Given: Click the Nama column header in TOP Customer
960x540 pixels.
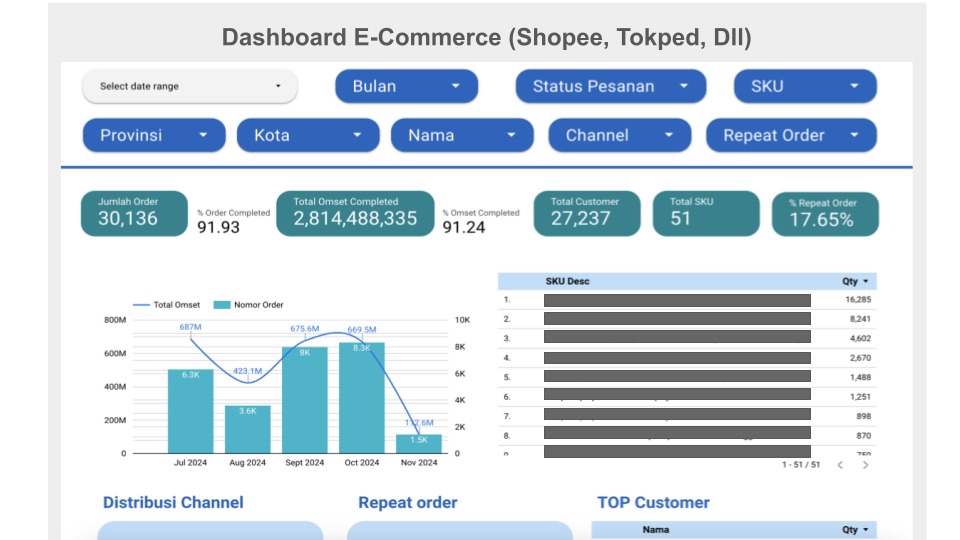Looking at the screenshot, I should (x=656, y=530).
